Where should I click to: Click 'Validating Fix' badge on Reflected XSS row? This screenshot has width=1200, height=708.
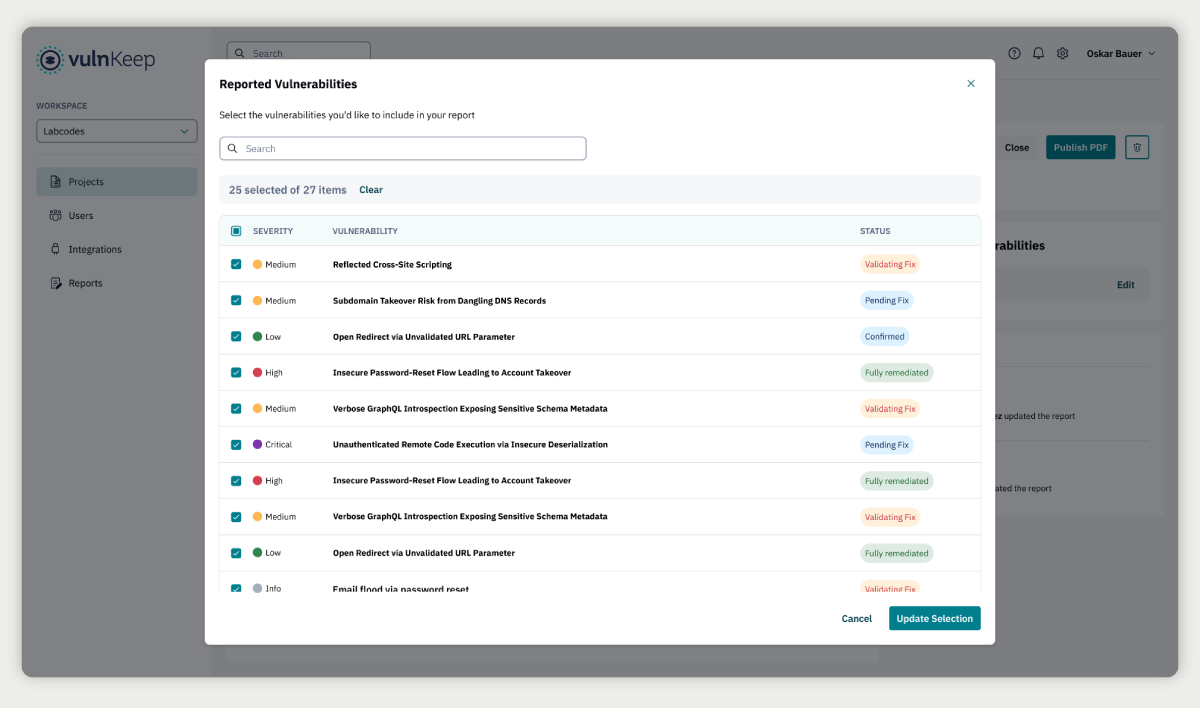[x=890, y=265]
